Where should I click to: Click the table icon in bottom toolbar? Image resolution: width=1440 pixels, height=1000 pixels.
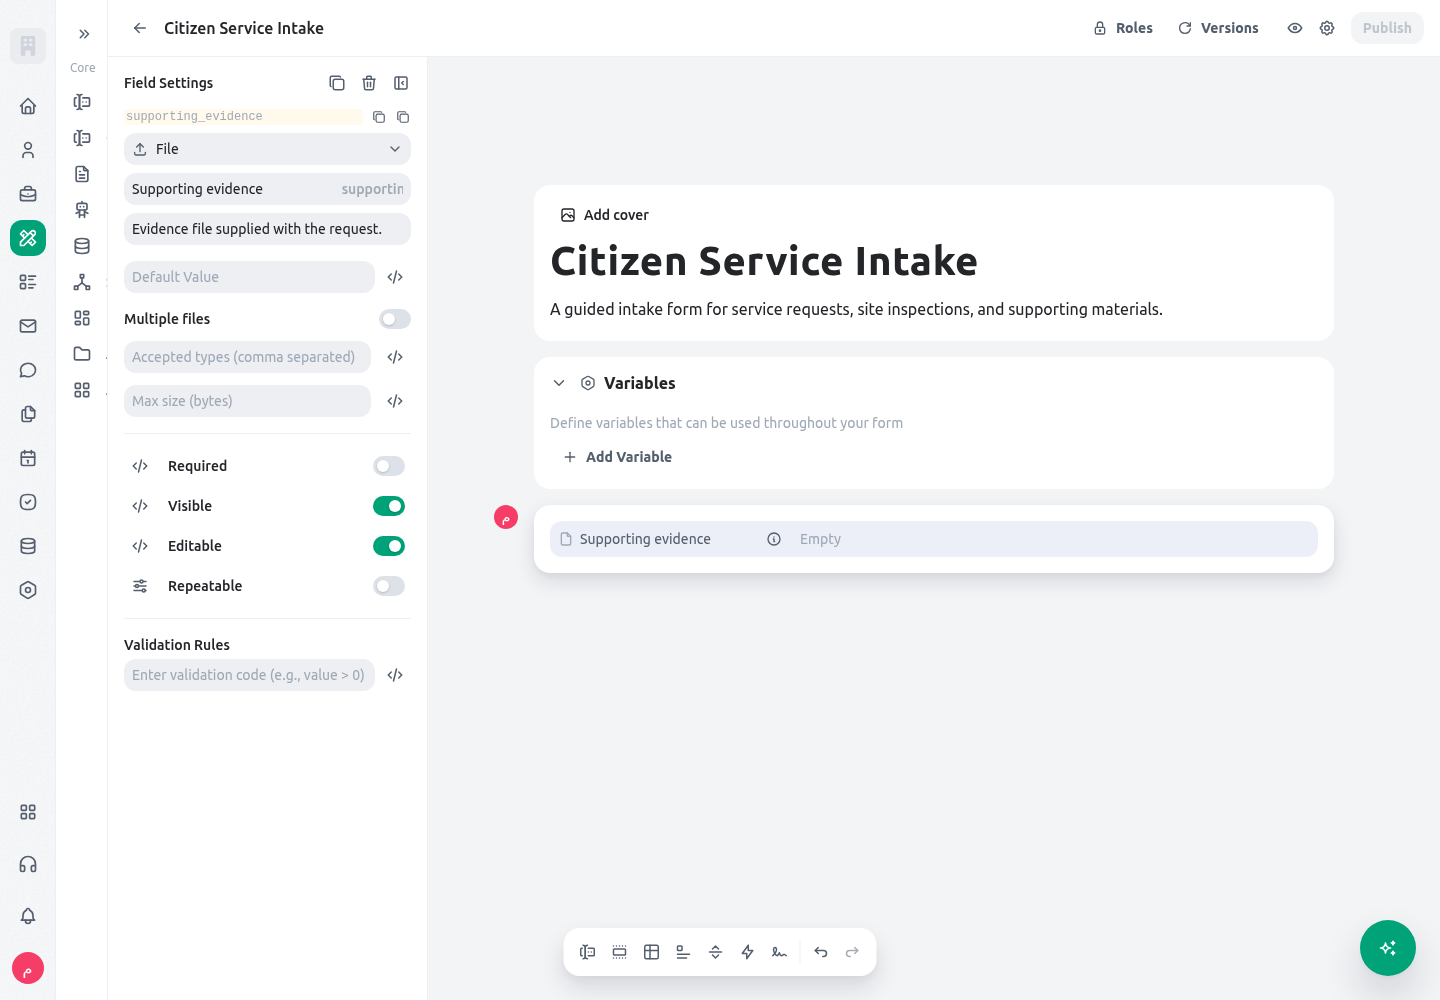click(x=652, y=952)
